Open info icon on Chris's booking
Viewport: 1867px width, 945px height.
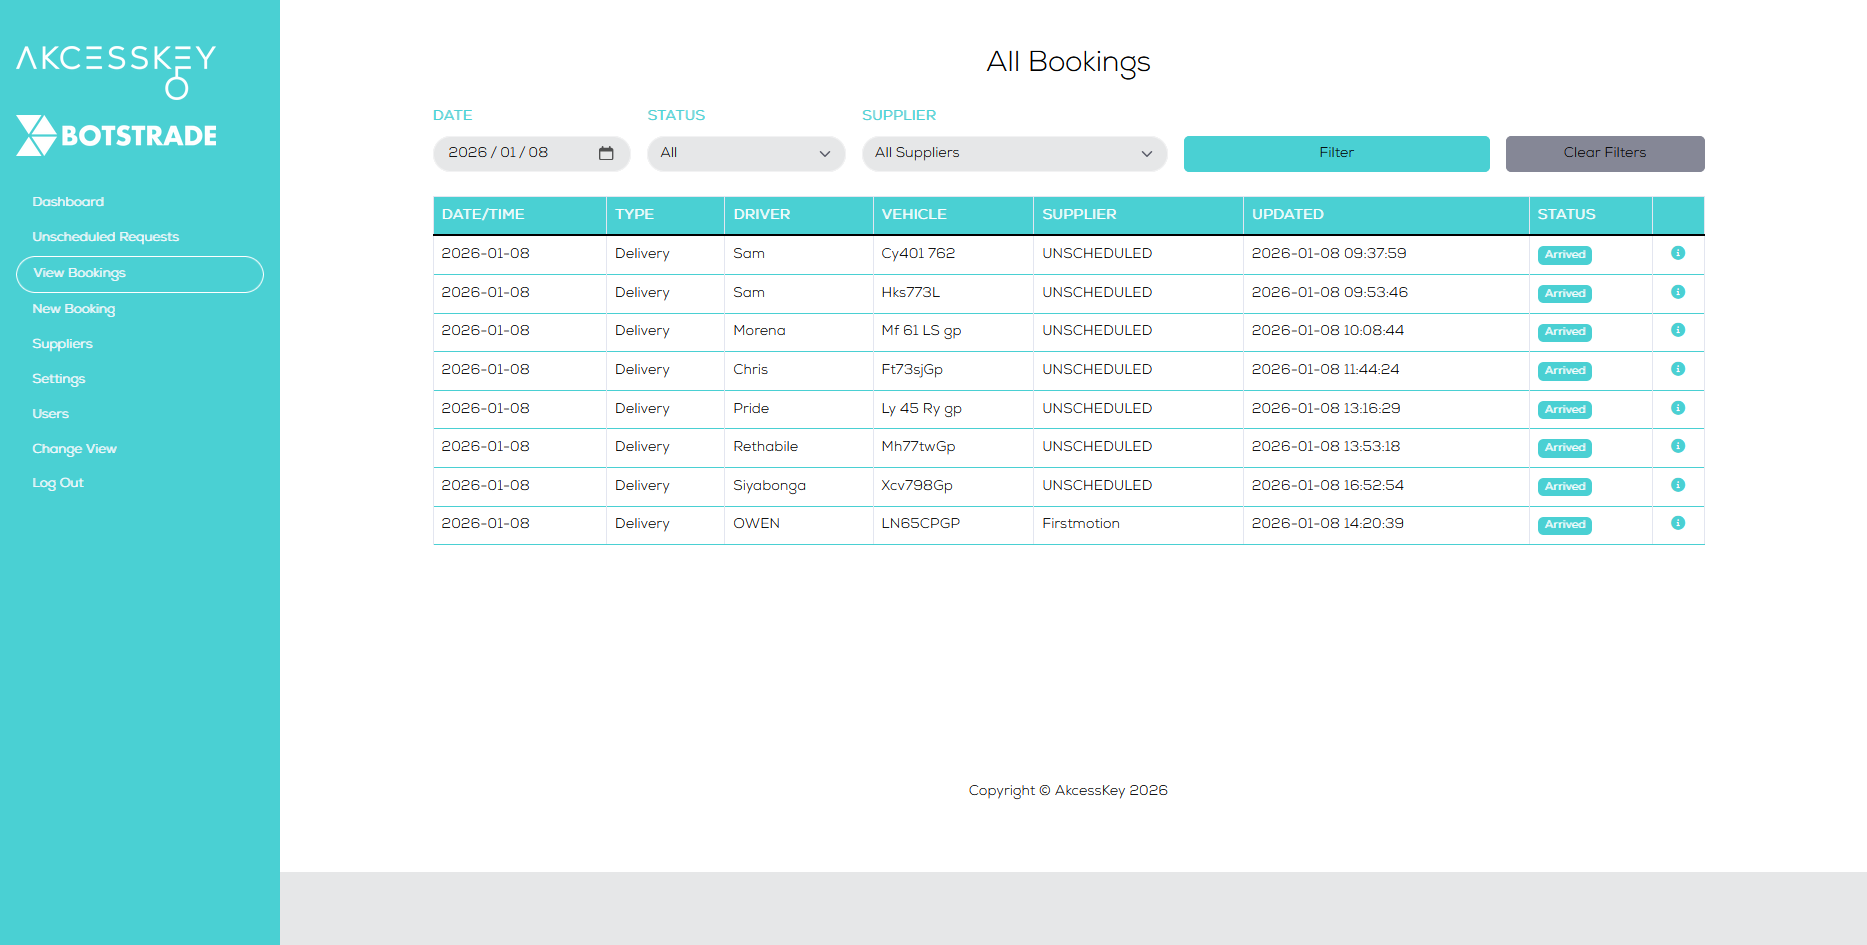[x=1679, y=369]
